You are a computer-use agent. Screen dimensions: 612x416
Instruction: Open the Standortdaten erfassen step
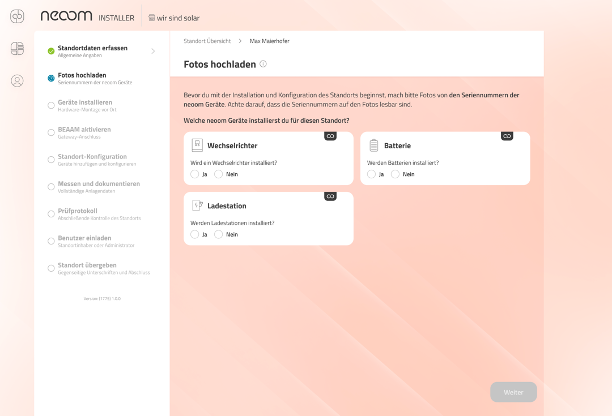101,51
